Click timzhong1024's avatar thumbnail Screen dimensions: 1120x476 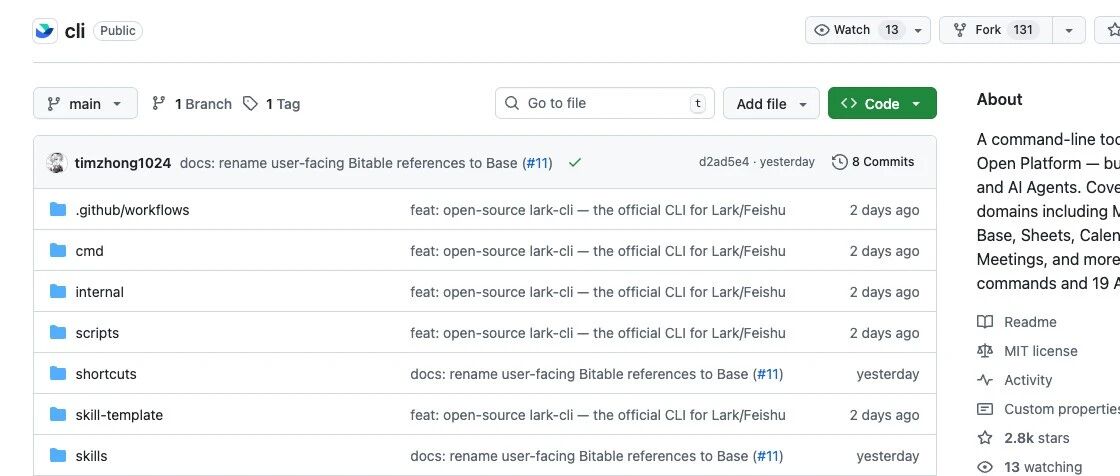57,163
